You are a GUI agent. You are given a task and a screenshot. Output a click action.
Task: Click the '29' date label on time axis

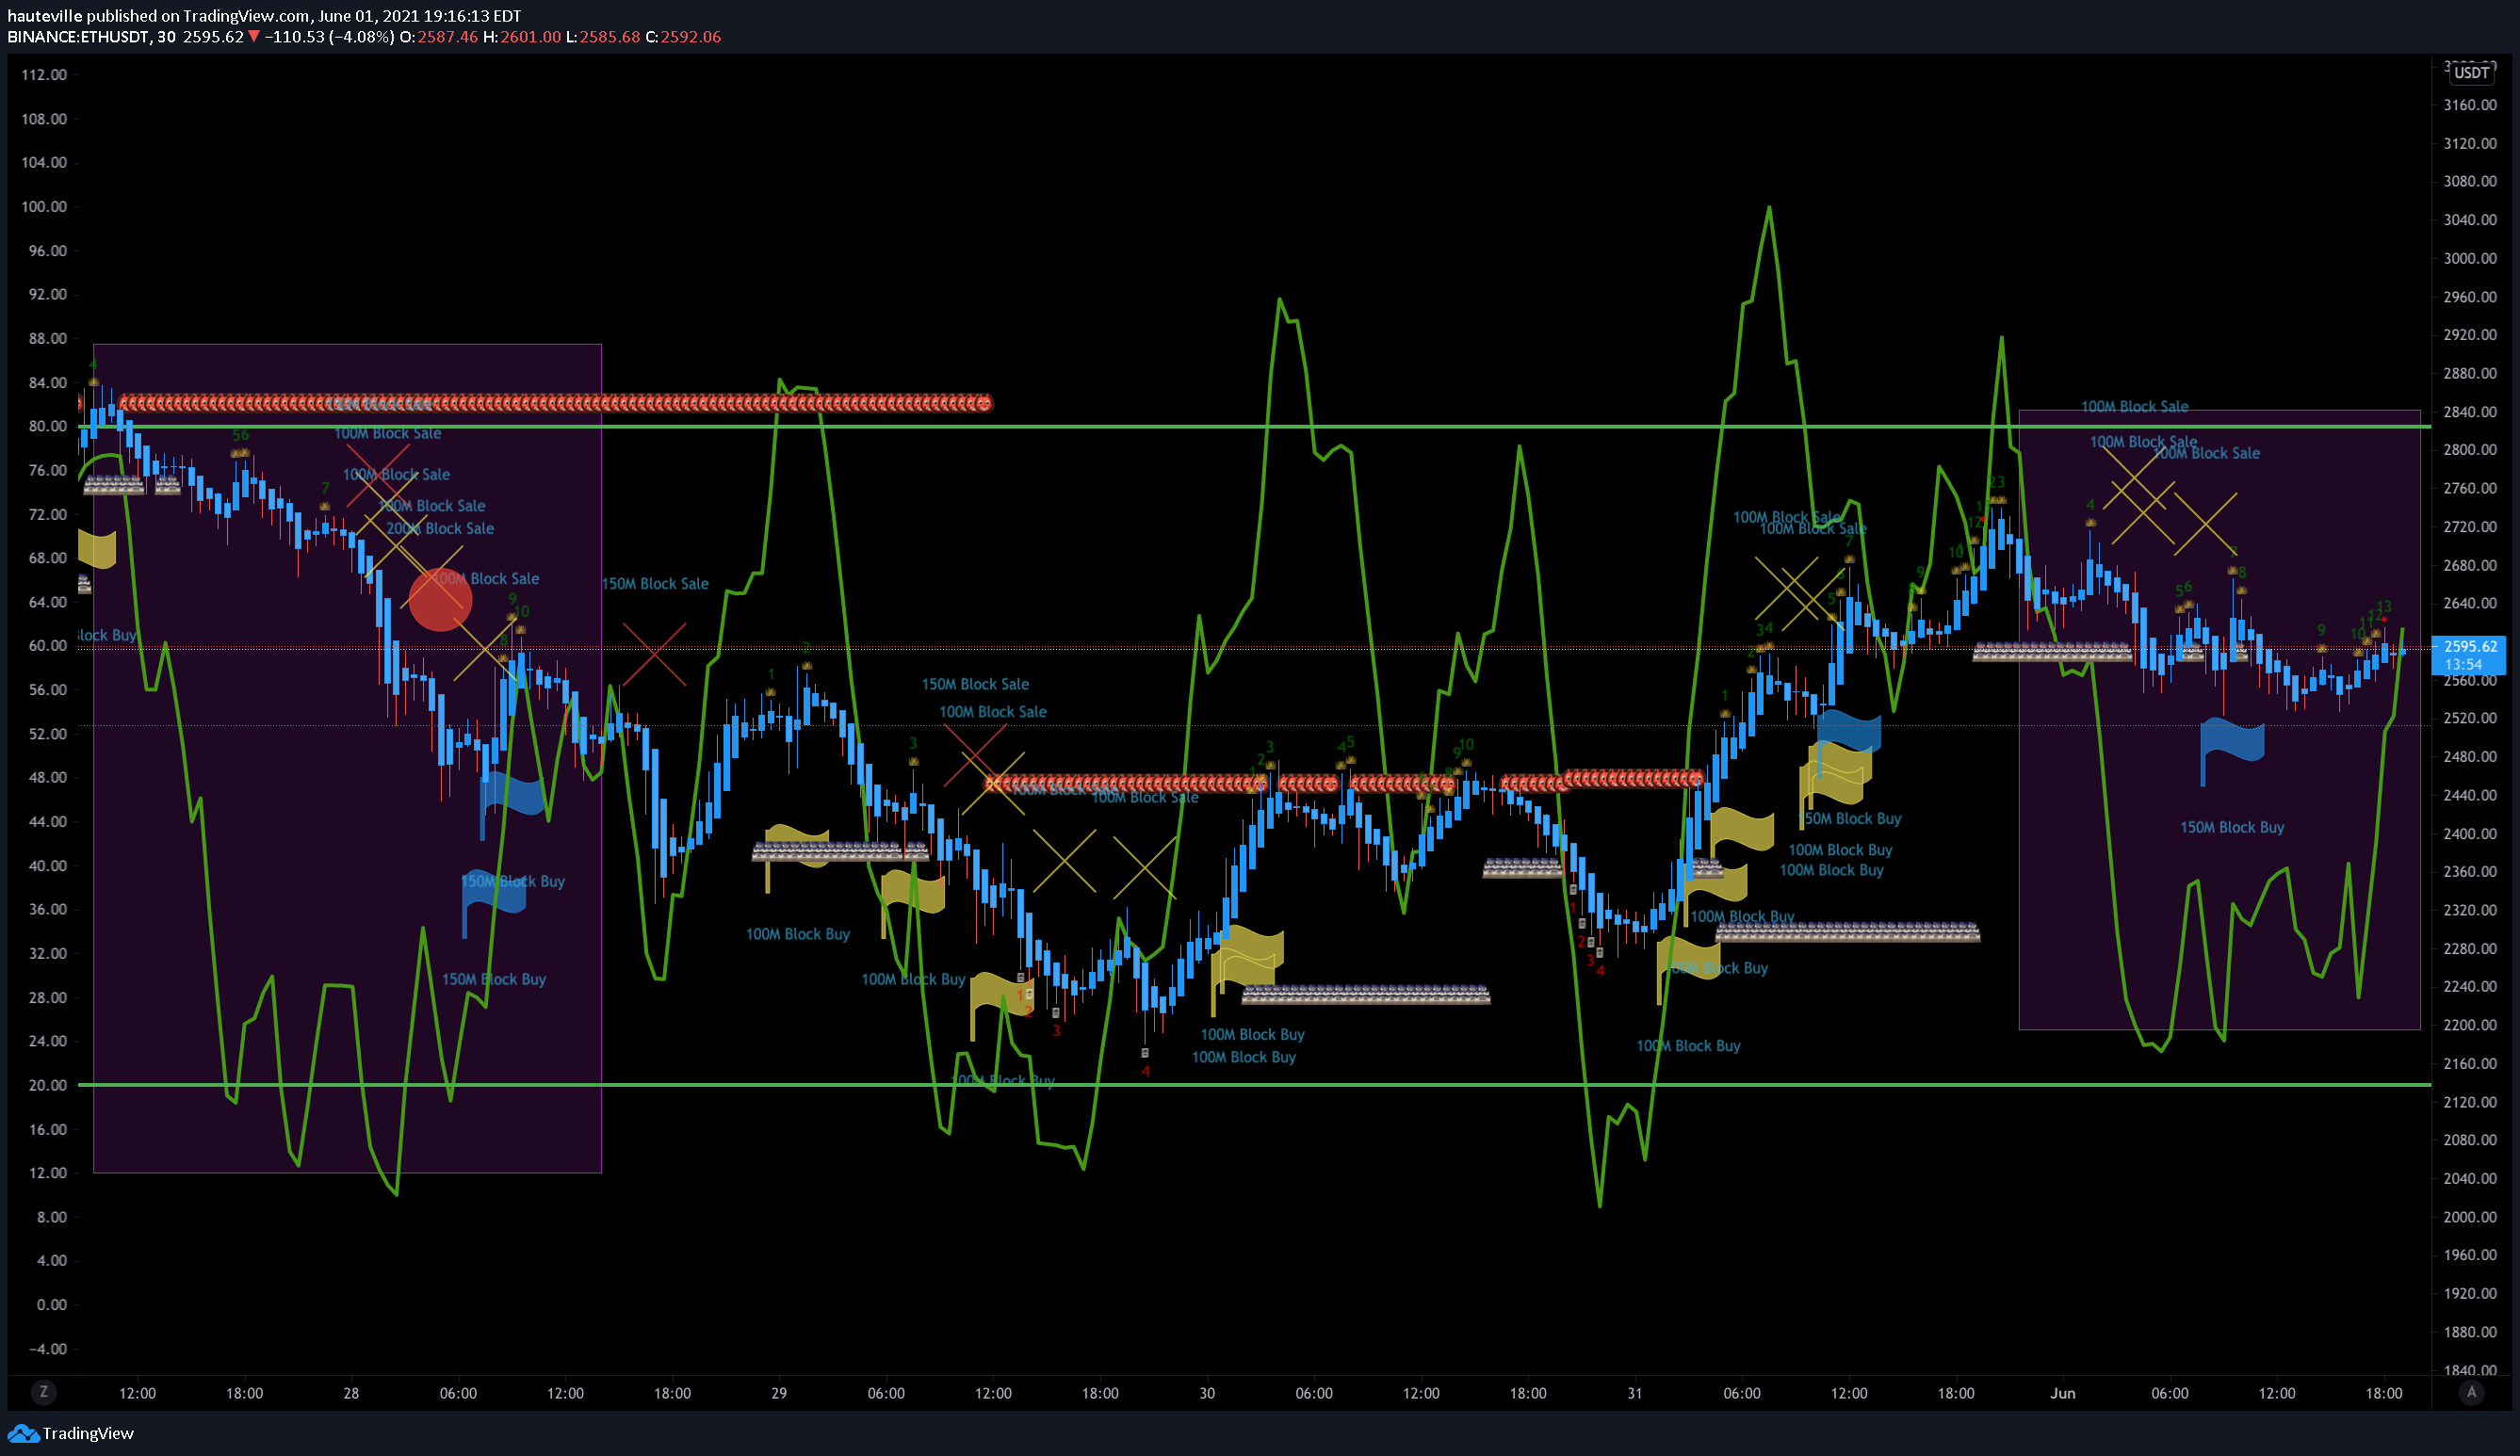point(779,1393)
